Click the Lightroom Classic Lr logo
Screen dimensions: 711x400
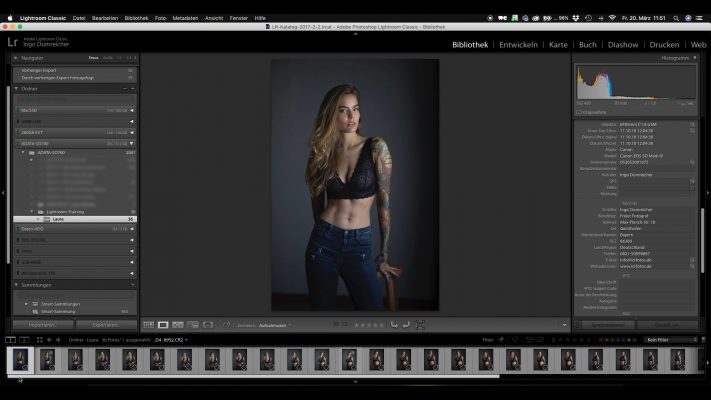(x=13, y=42)
